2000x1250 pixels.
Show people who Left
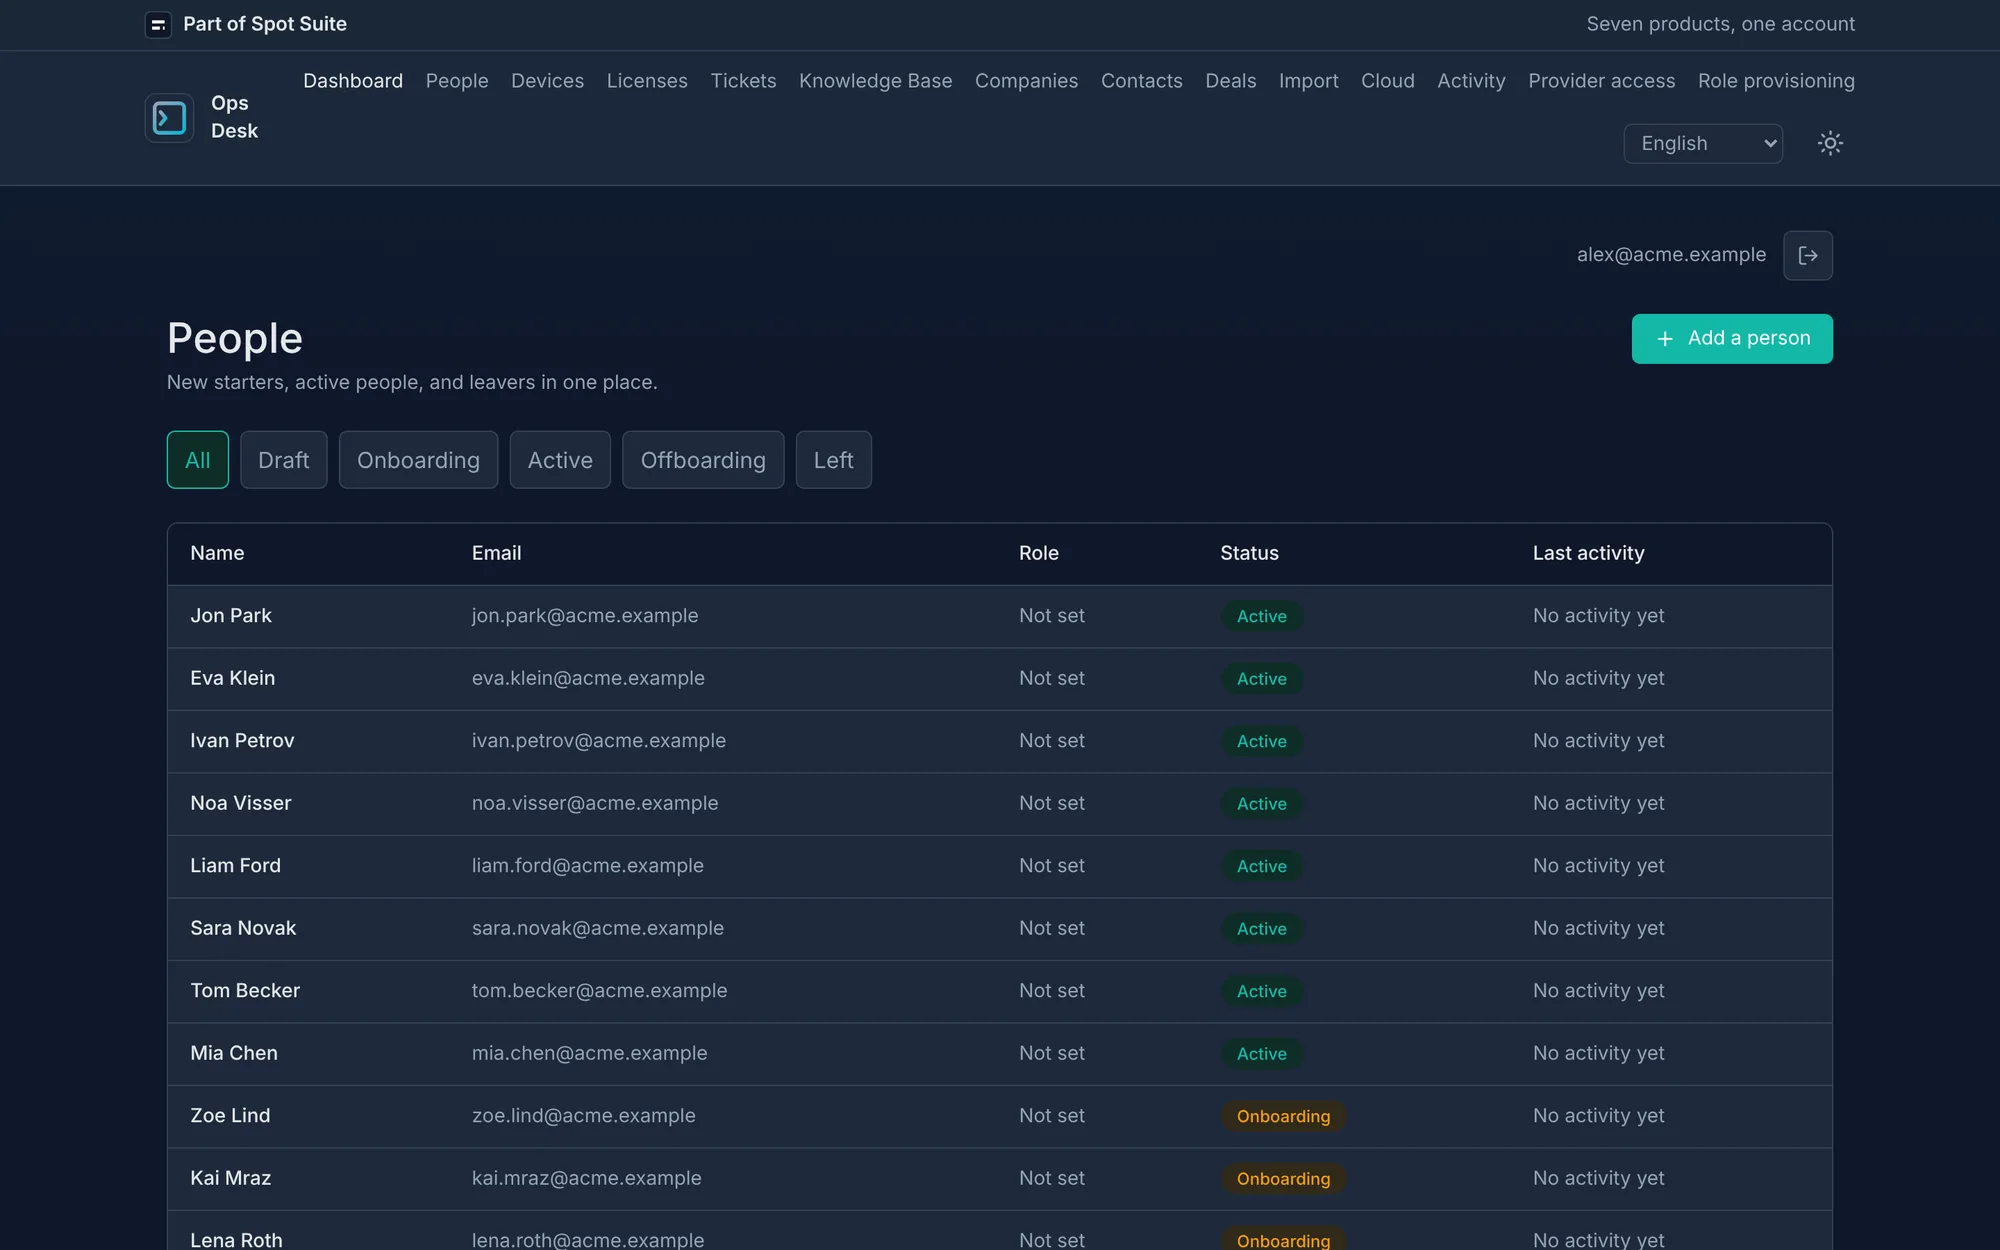[833, 460]
